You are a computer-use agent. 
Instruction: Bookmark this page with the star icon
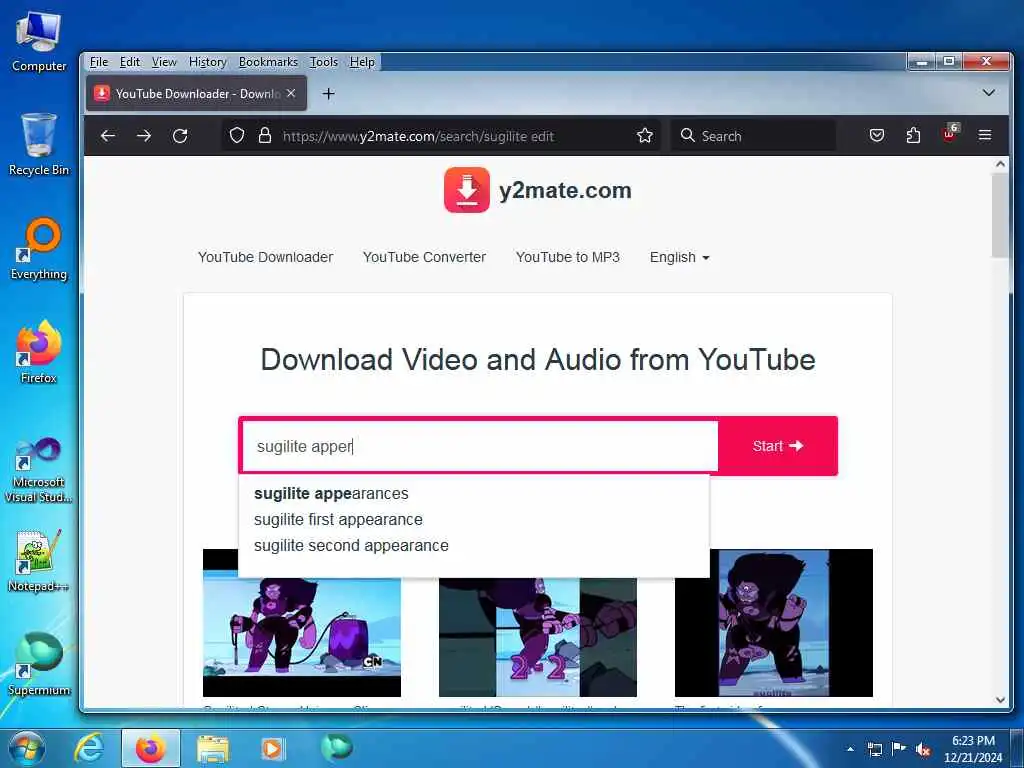645,136
